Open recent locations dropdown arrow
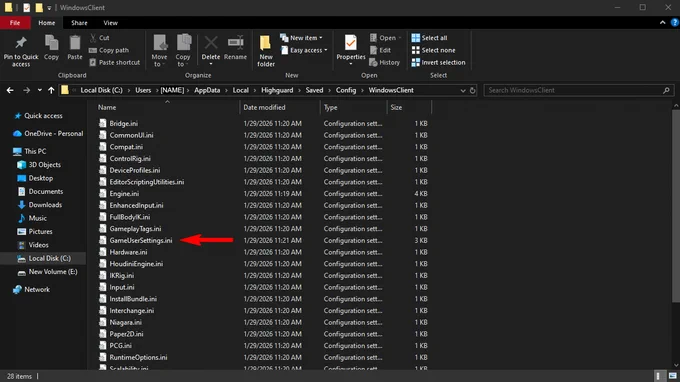This screenshot has height=382, width=680. pyautogui.click(x=39, y=90)
